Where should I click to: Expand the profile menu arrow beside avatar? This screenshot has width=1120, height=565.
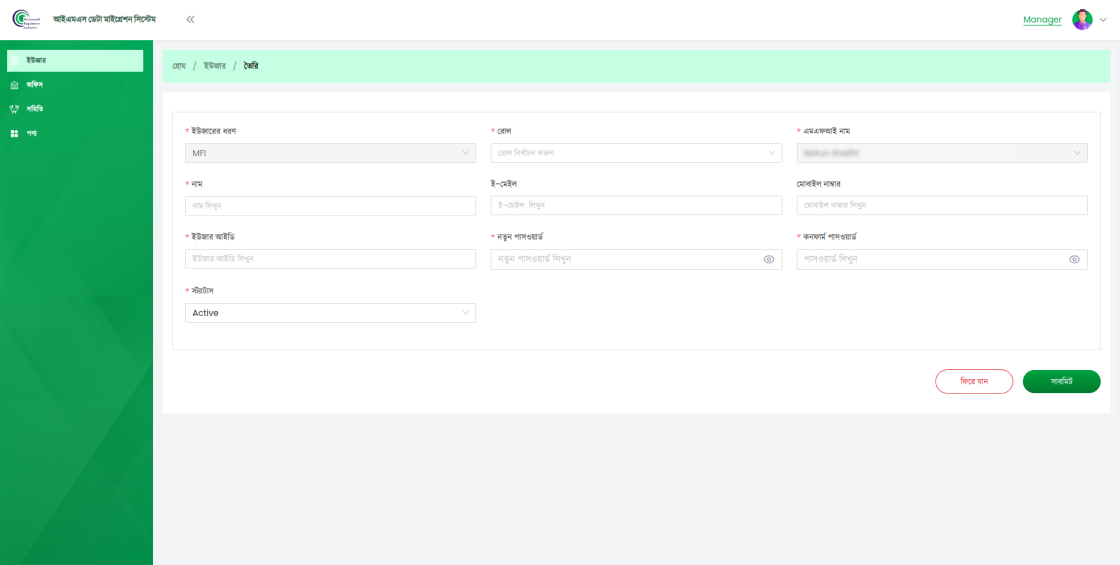(1103, 20)
